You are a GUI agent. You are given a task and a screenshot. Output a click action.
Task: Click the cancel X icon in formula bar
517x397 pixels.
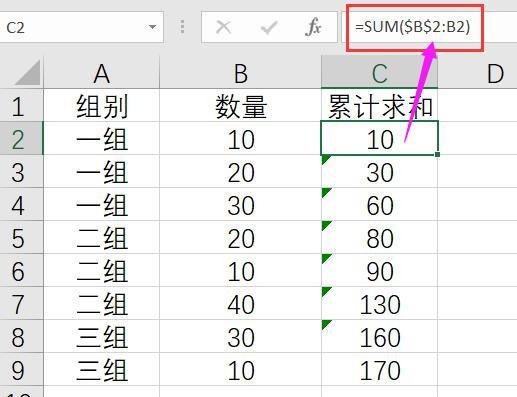point(223,27)
